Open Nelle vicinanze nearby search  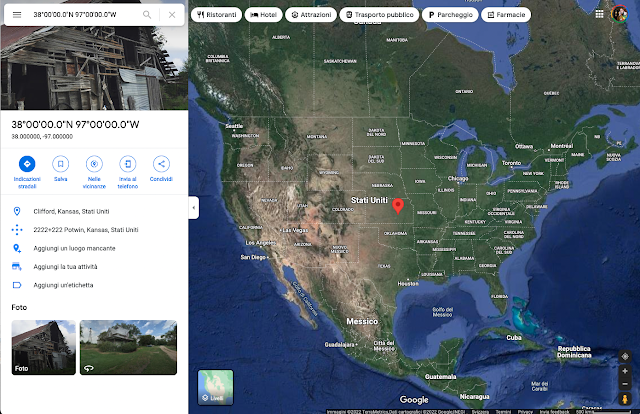(x=94, y=164)
